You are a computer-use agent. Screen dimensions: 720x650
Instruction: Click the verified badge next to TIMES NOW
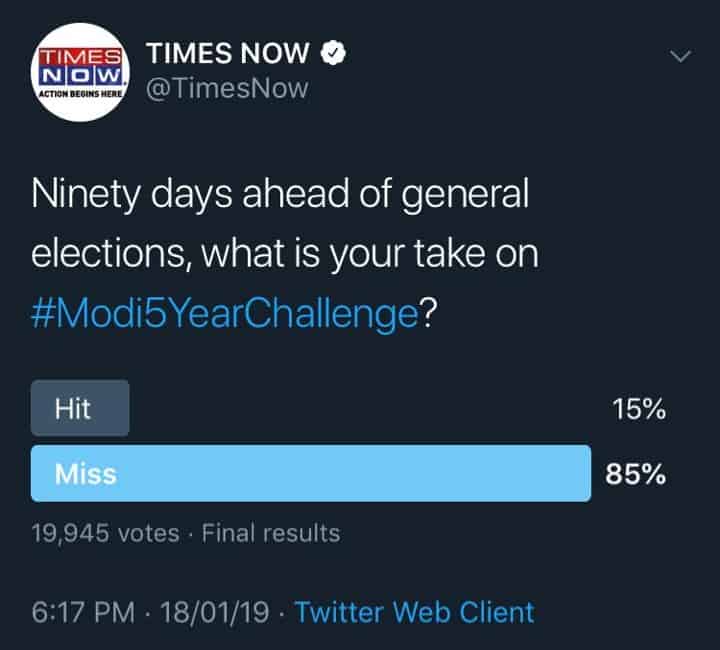[x=337, y=53]
